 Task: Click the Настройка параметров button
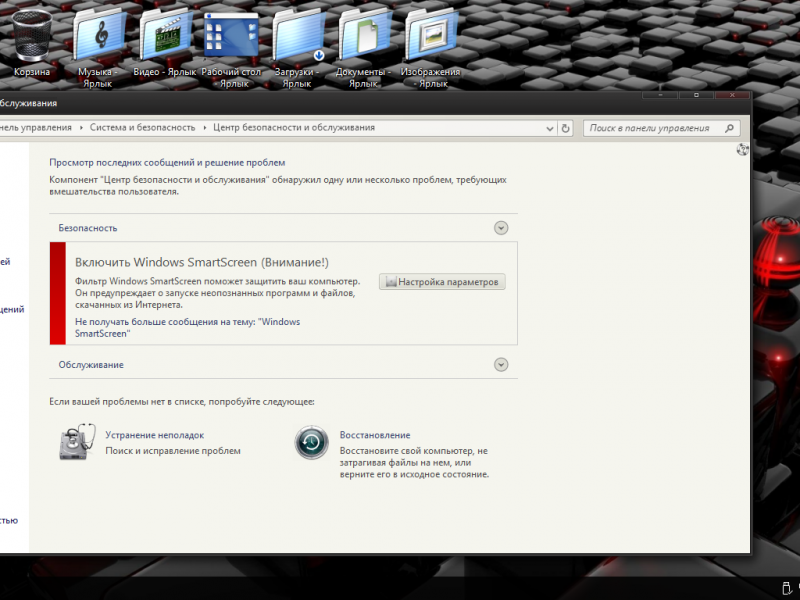tap(442, 282)
